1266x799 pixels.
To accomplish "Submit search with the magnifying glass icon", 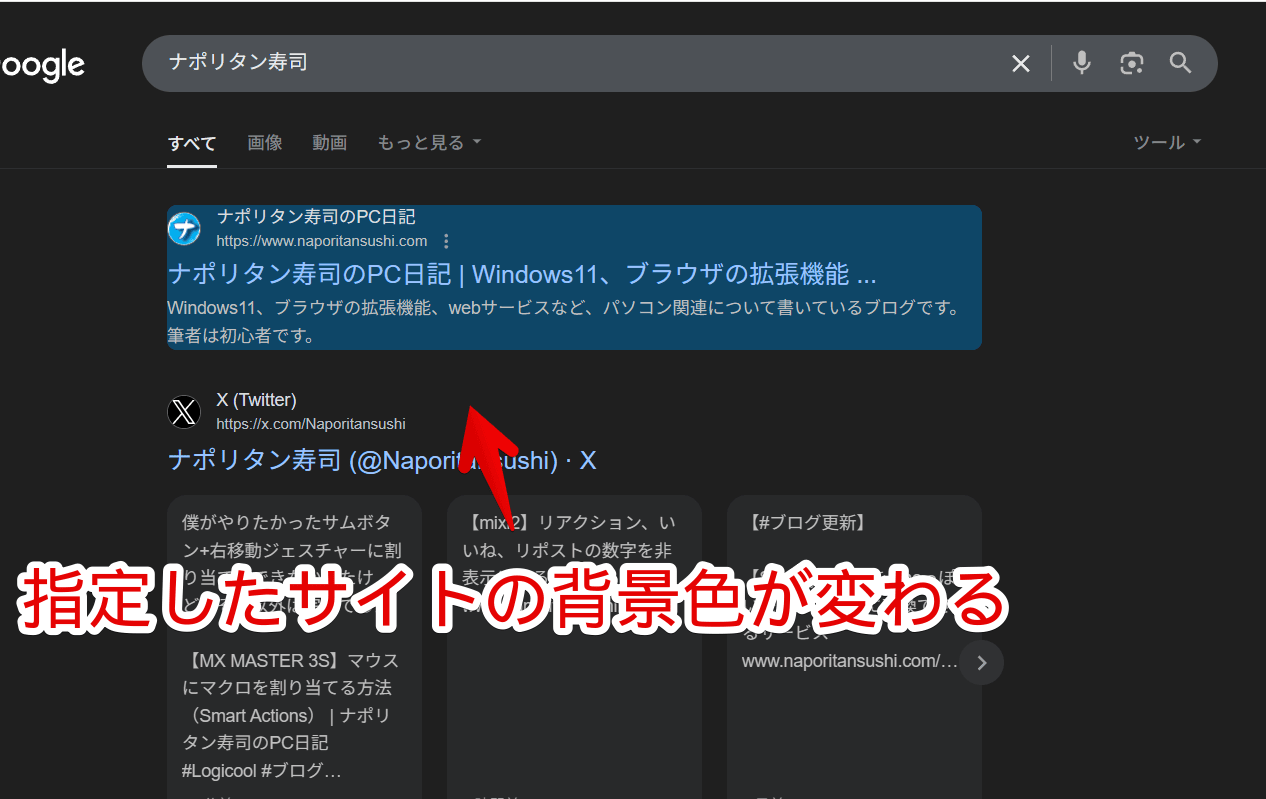I will [x=1181, y=64].
